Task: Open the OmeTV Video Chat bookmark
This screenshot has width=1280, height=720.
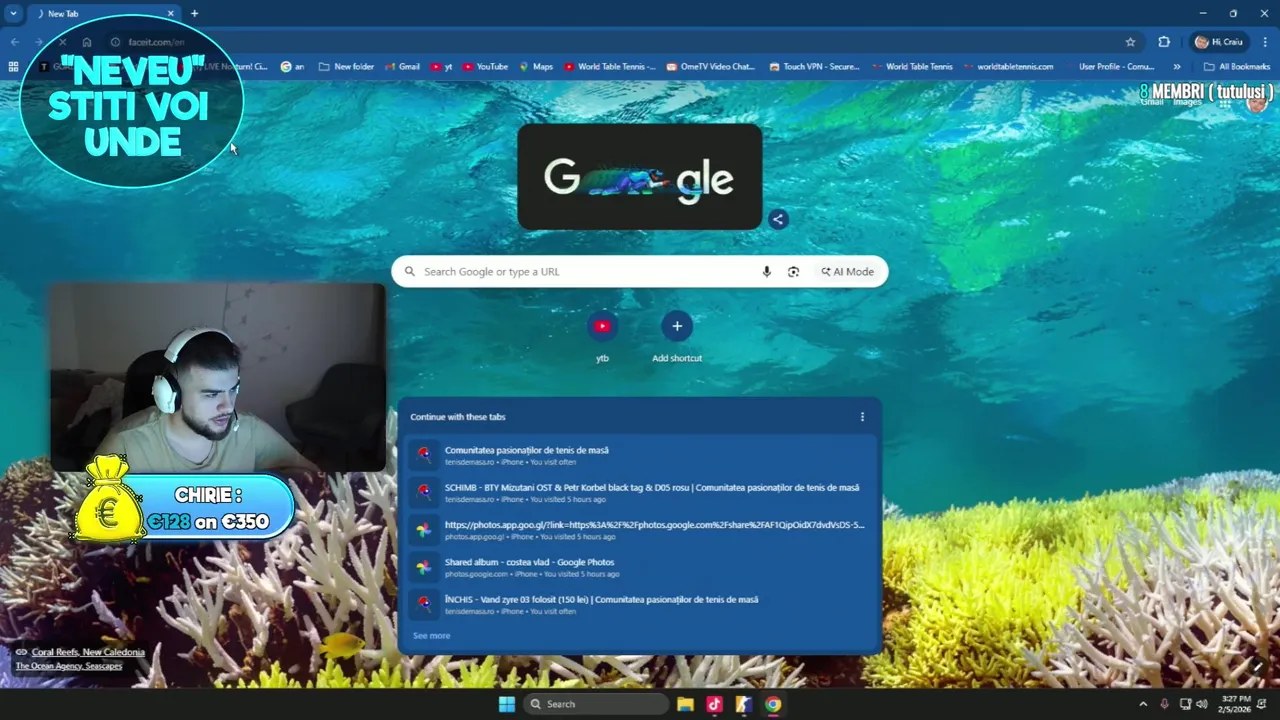Action: coord(711,67)
